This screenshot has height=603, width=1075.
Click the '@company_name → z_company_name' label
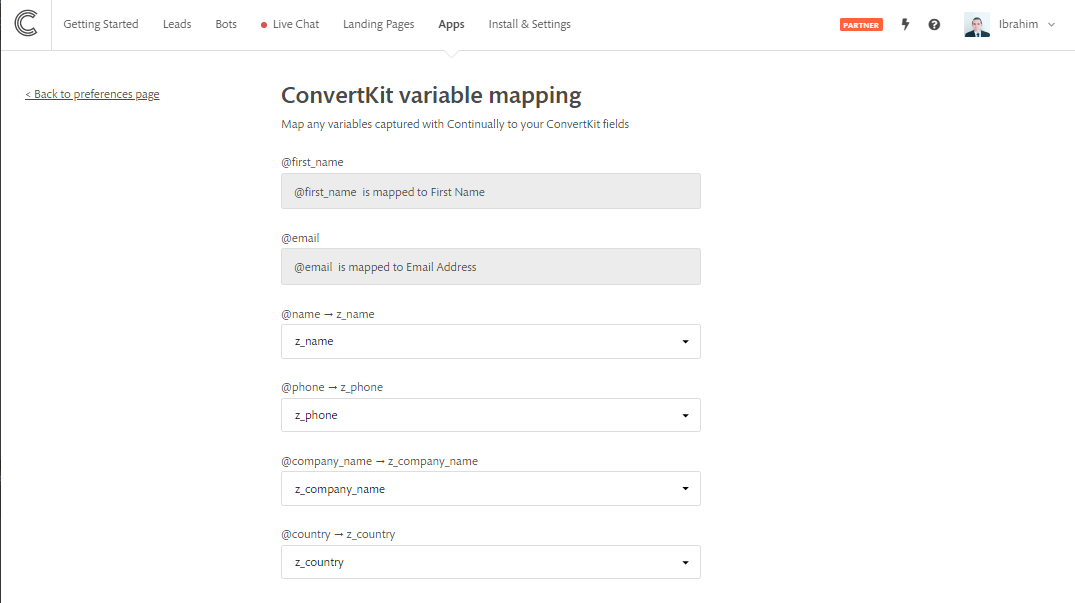(379, 461)
